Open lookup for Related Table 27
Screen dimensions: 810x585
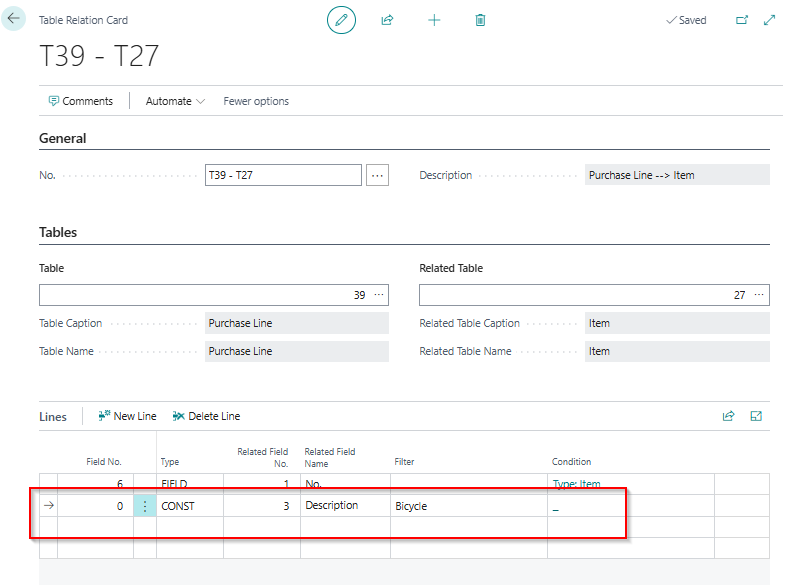(759, 295)
